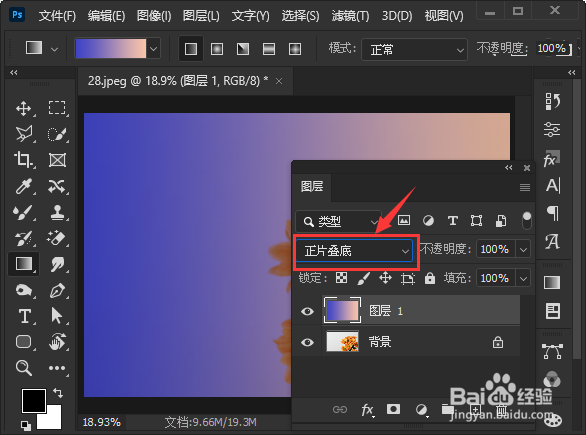
Task: Select the Path Selection tool
Action: (x=56, y=316)
